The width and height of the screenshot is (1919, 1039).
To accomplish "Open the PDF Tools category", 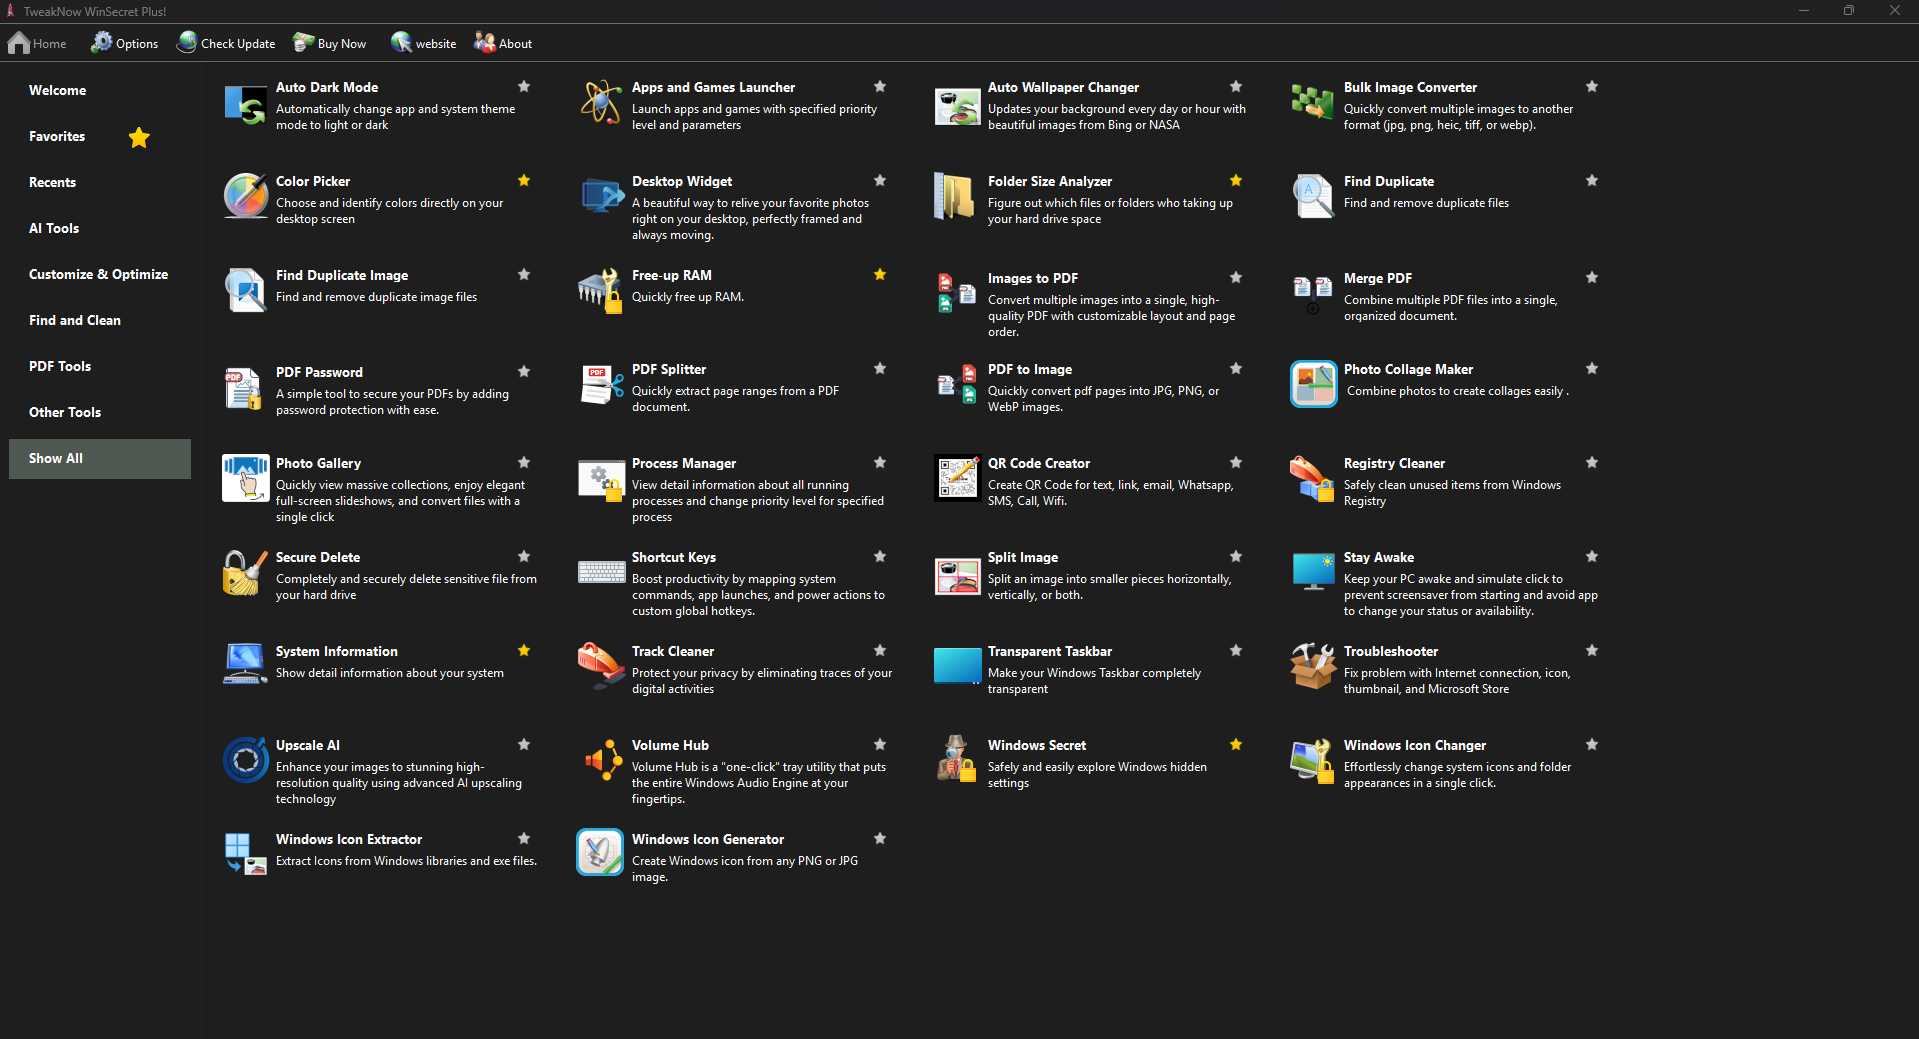I will point(100,367).
